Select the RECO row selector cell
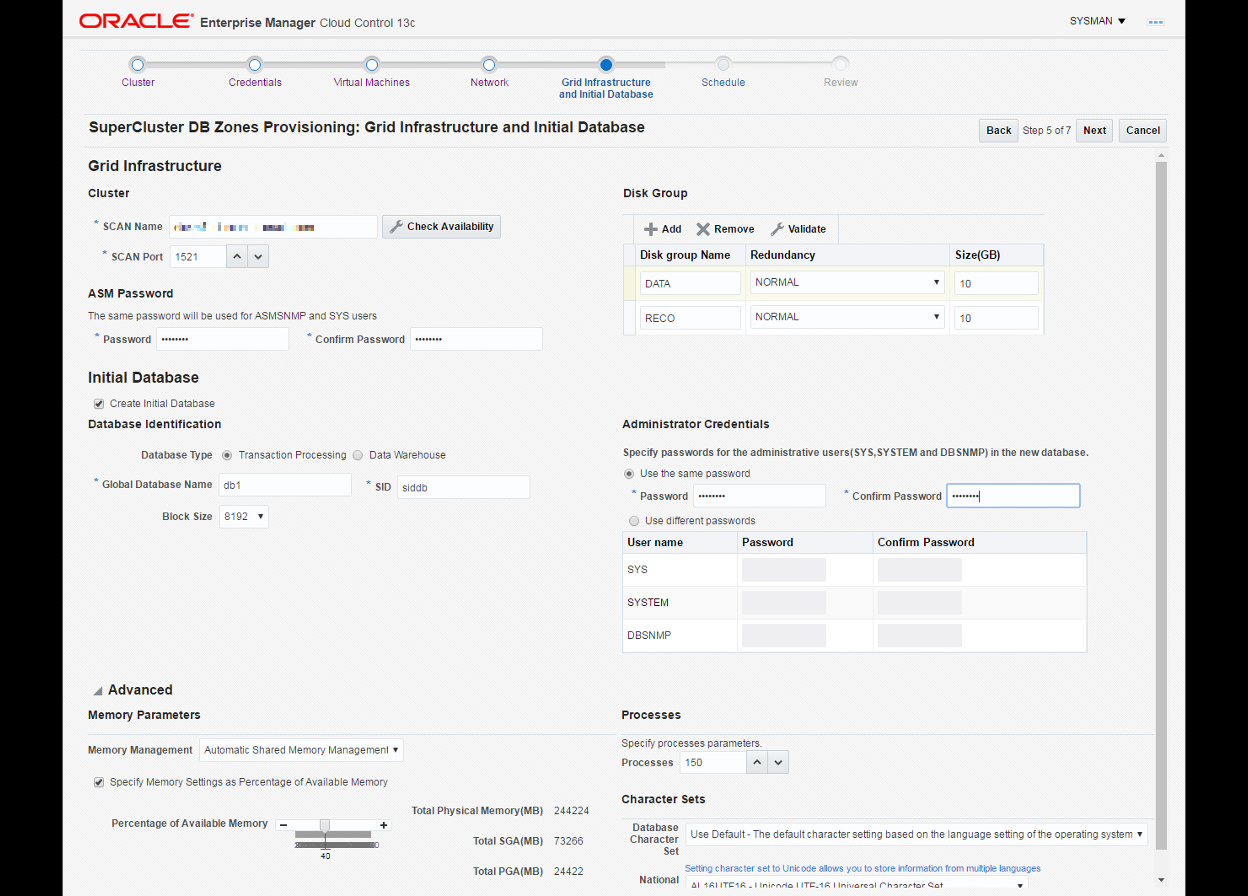 pos(629,318)
